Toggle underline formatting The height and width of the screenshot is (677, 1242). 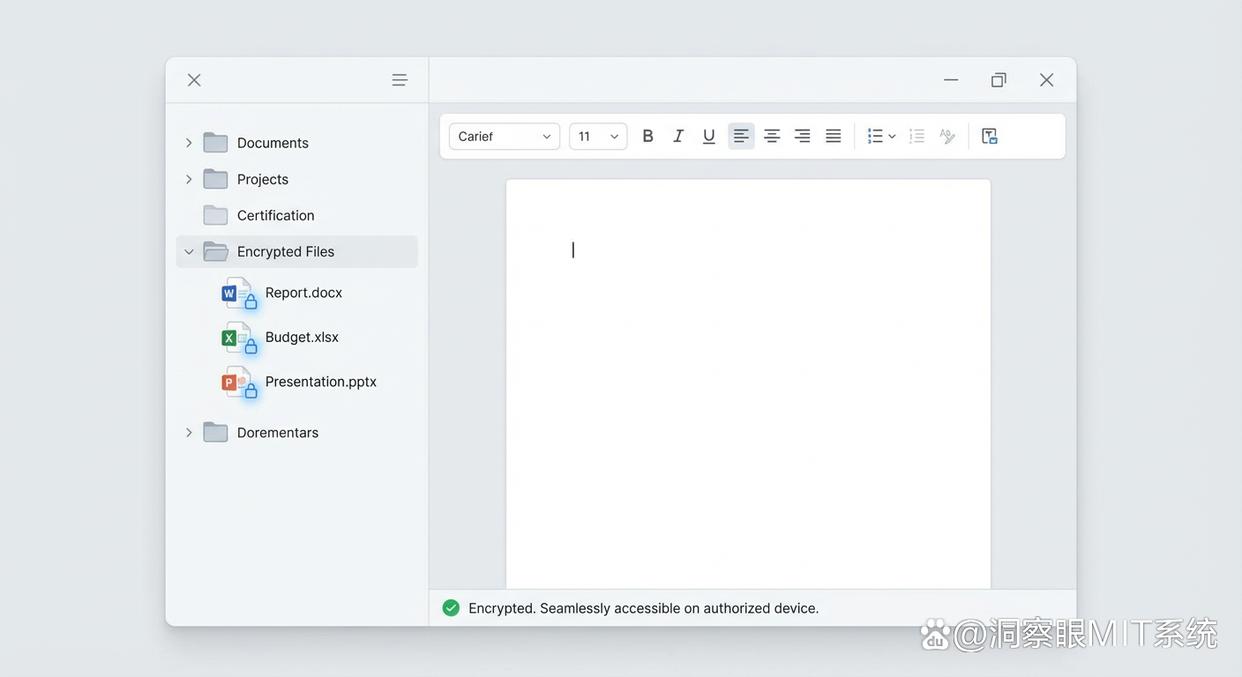pyautogui.click(x=709, y=136)
